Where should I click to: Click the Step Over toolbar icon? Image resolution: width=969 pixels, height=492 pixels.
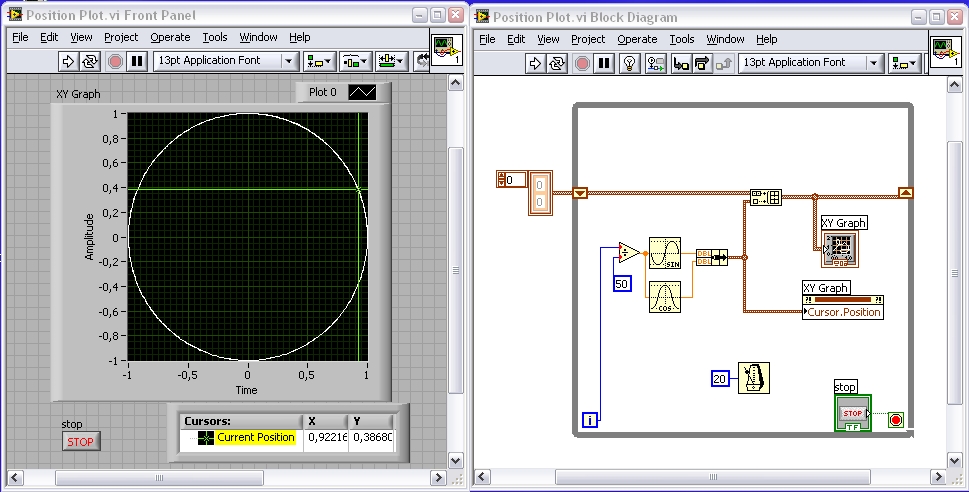point(704,63)
